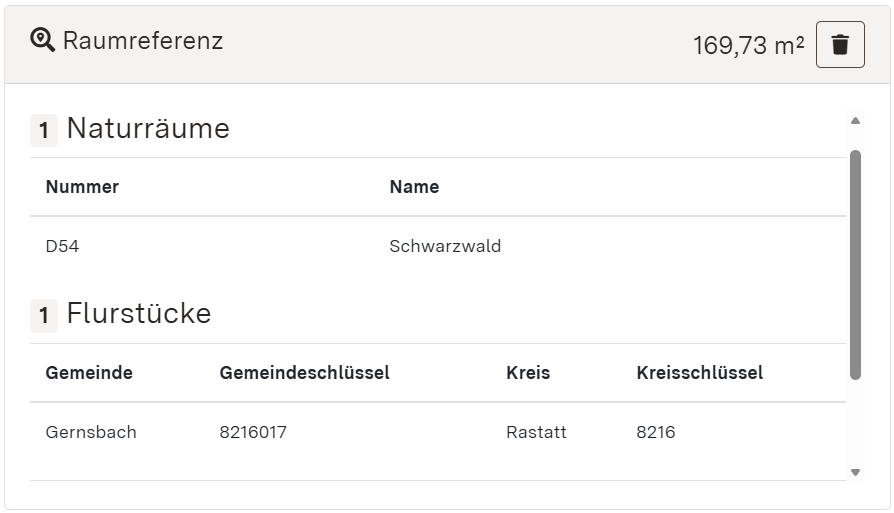The height and width of the screenshot is (513, 894).
Task: Select the Flurstücke section heading
Action: tap(139, 314)
